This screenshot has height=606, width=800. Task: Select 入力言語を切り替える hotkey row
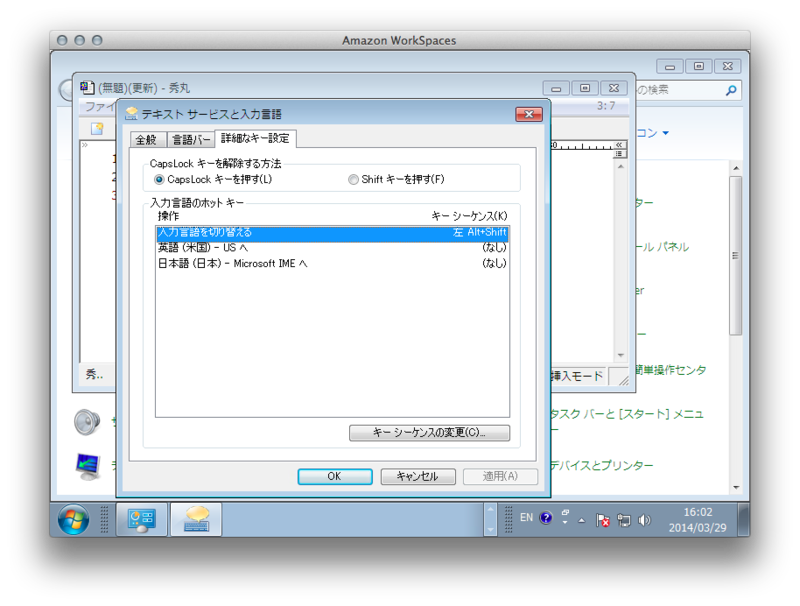332,233
